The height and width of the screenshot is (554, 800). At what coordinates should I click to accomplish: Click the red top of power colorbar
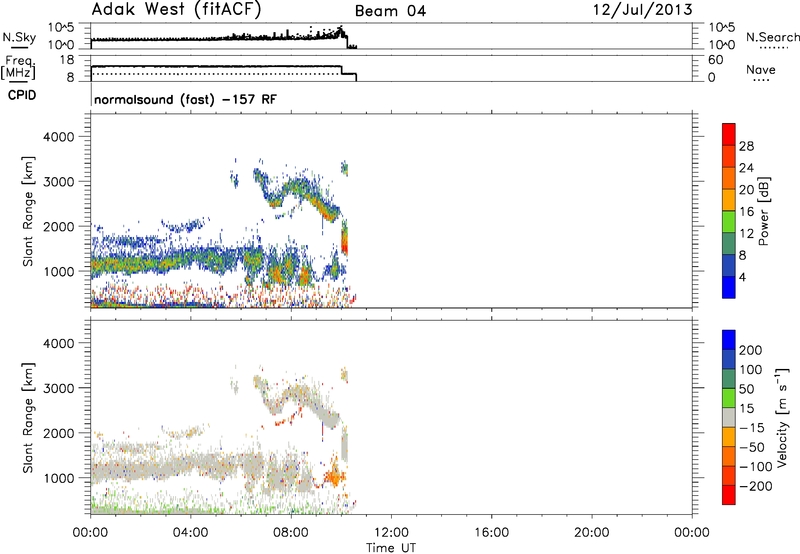729,134
